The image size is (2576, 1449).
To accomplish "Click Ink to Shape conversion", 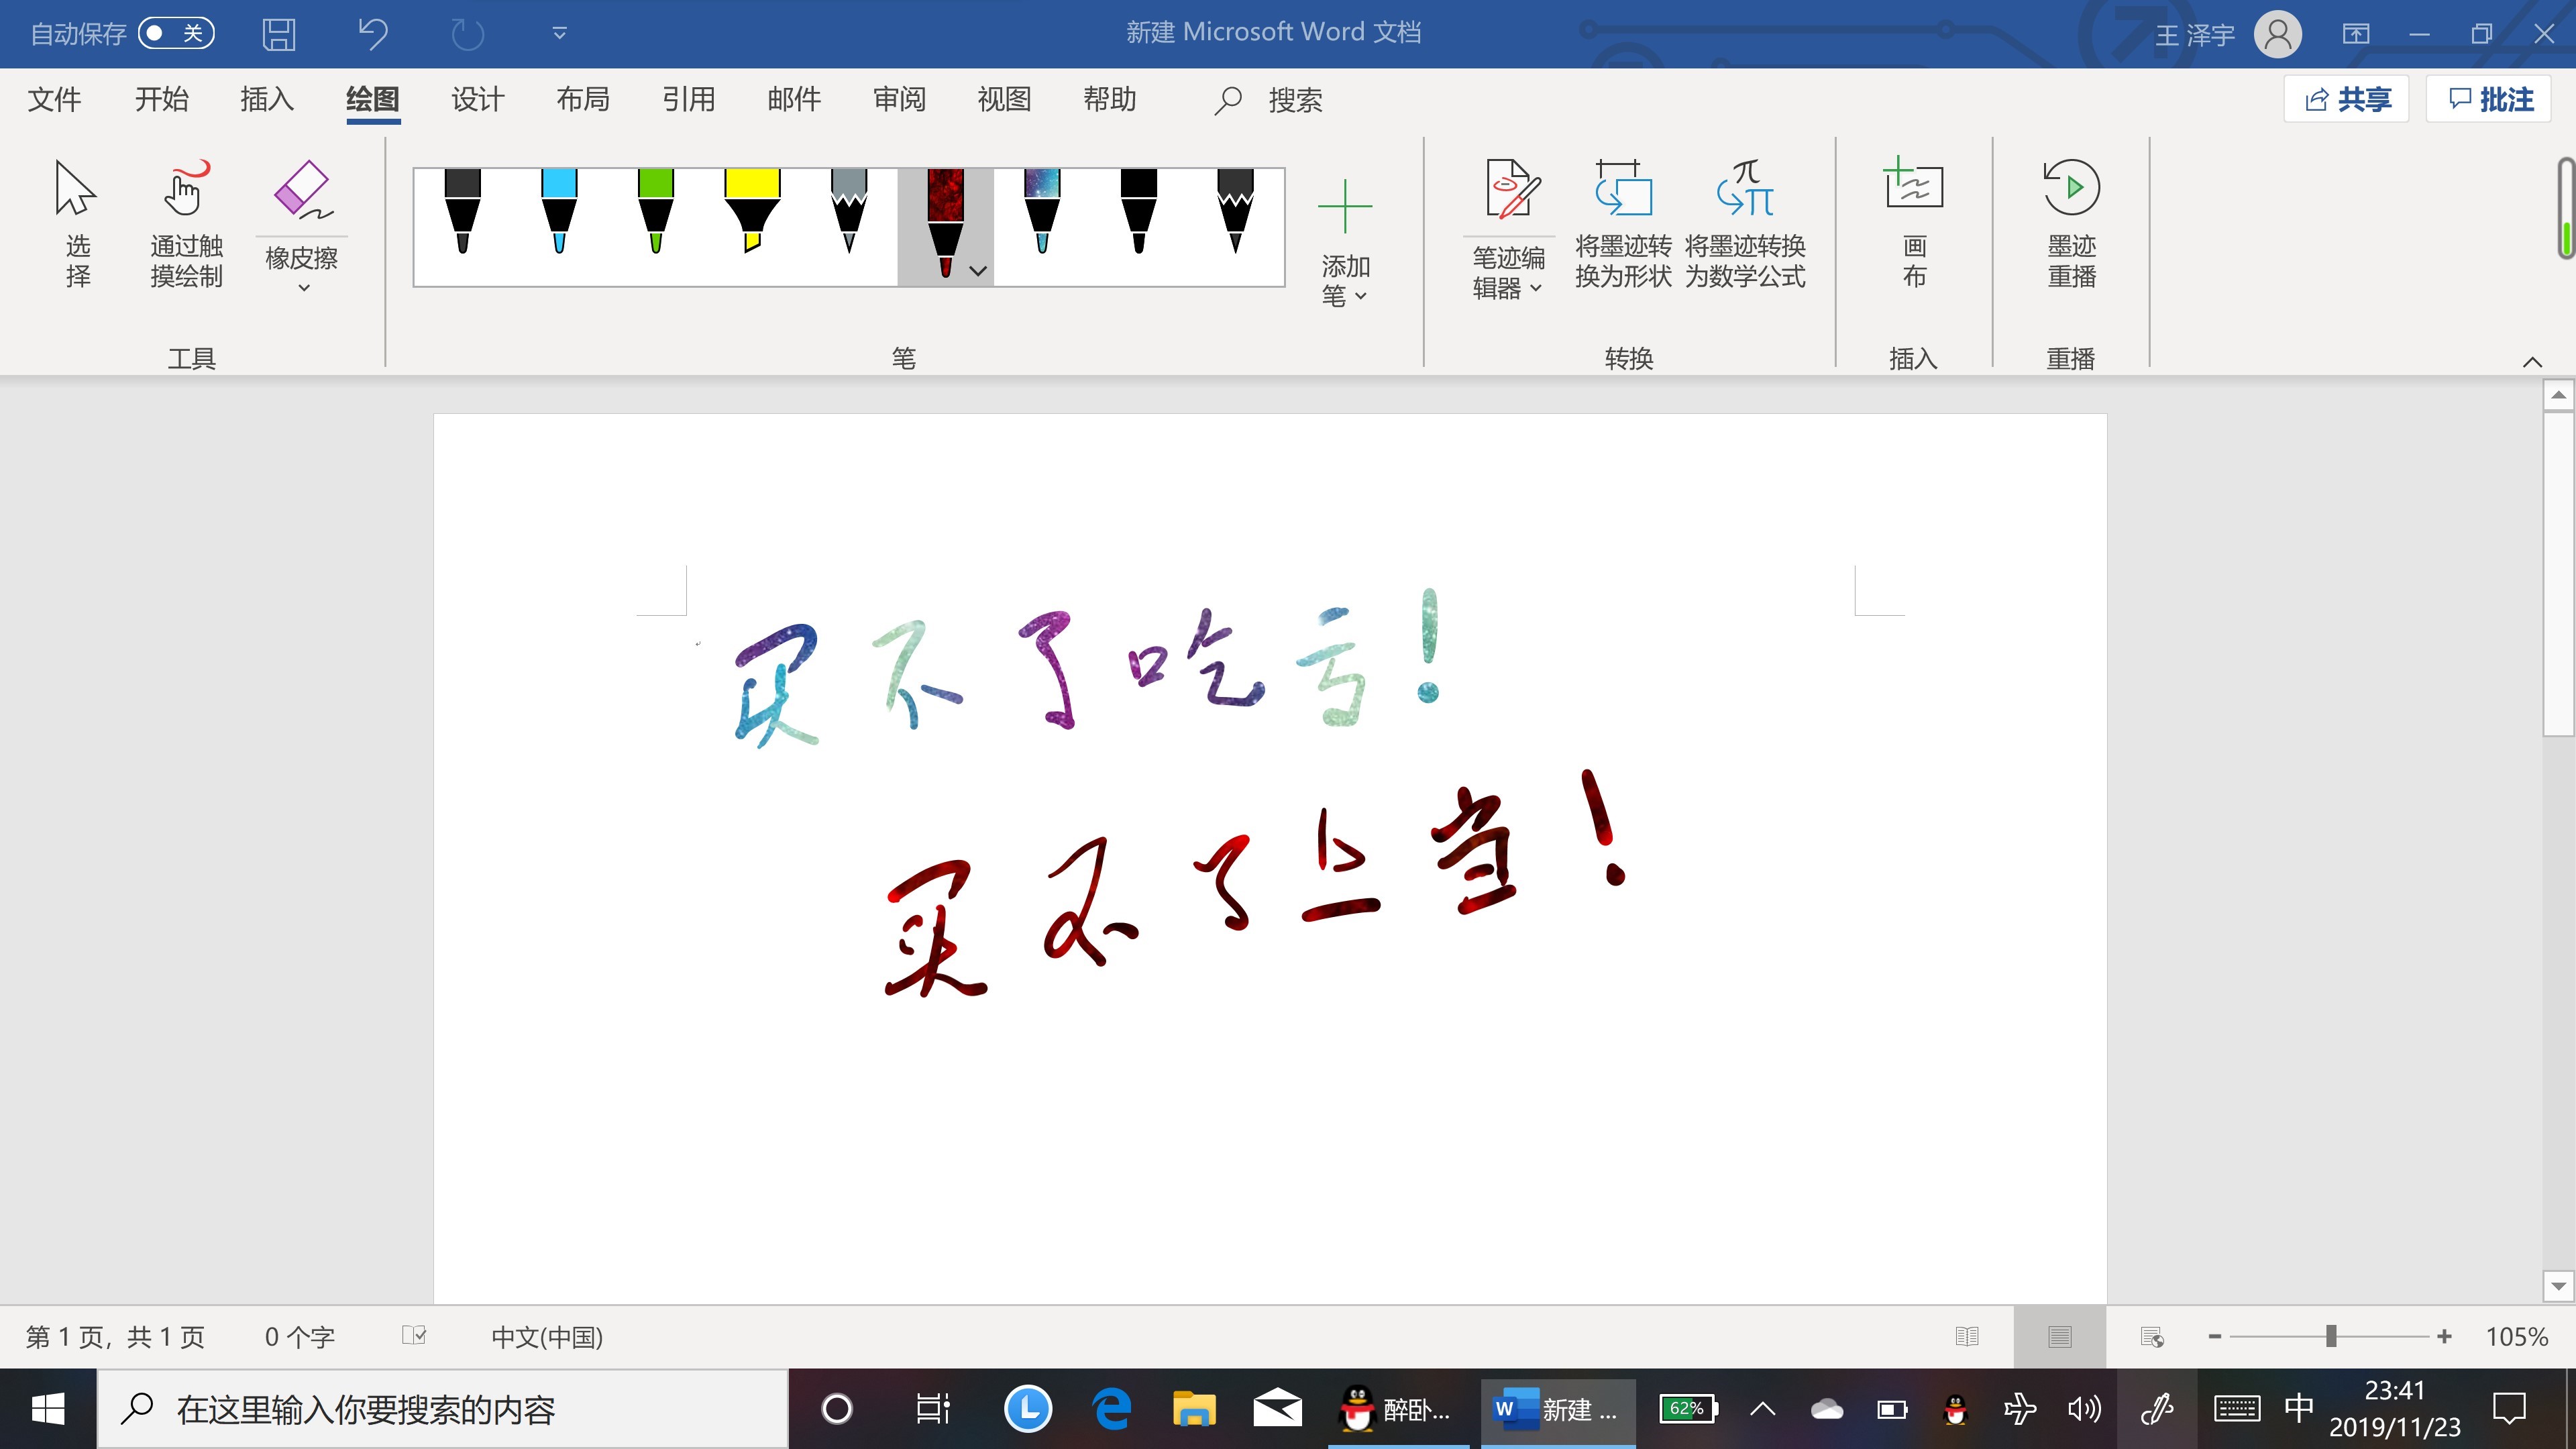I will [x=1623, y=224].
